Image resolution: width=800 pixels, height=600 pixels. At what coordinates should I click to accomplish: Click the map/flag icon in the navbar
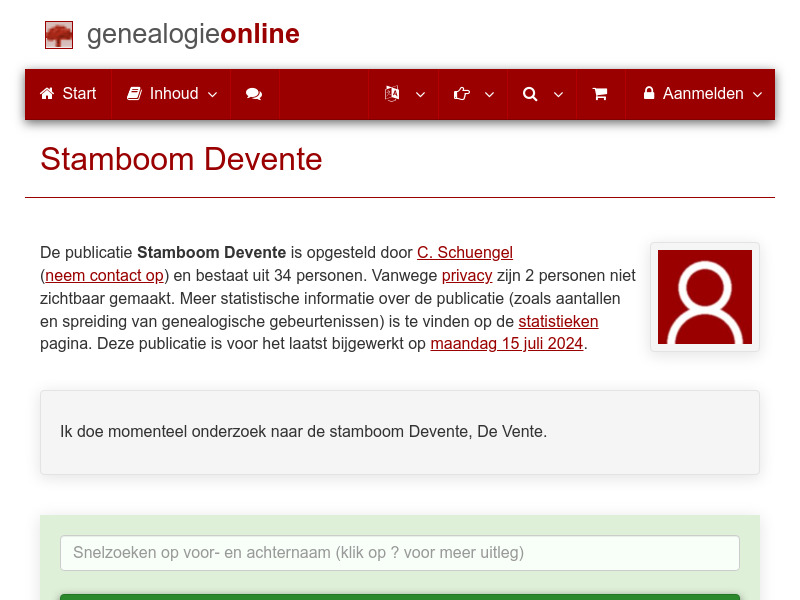392,93
